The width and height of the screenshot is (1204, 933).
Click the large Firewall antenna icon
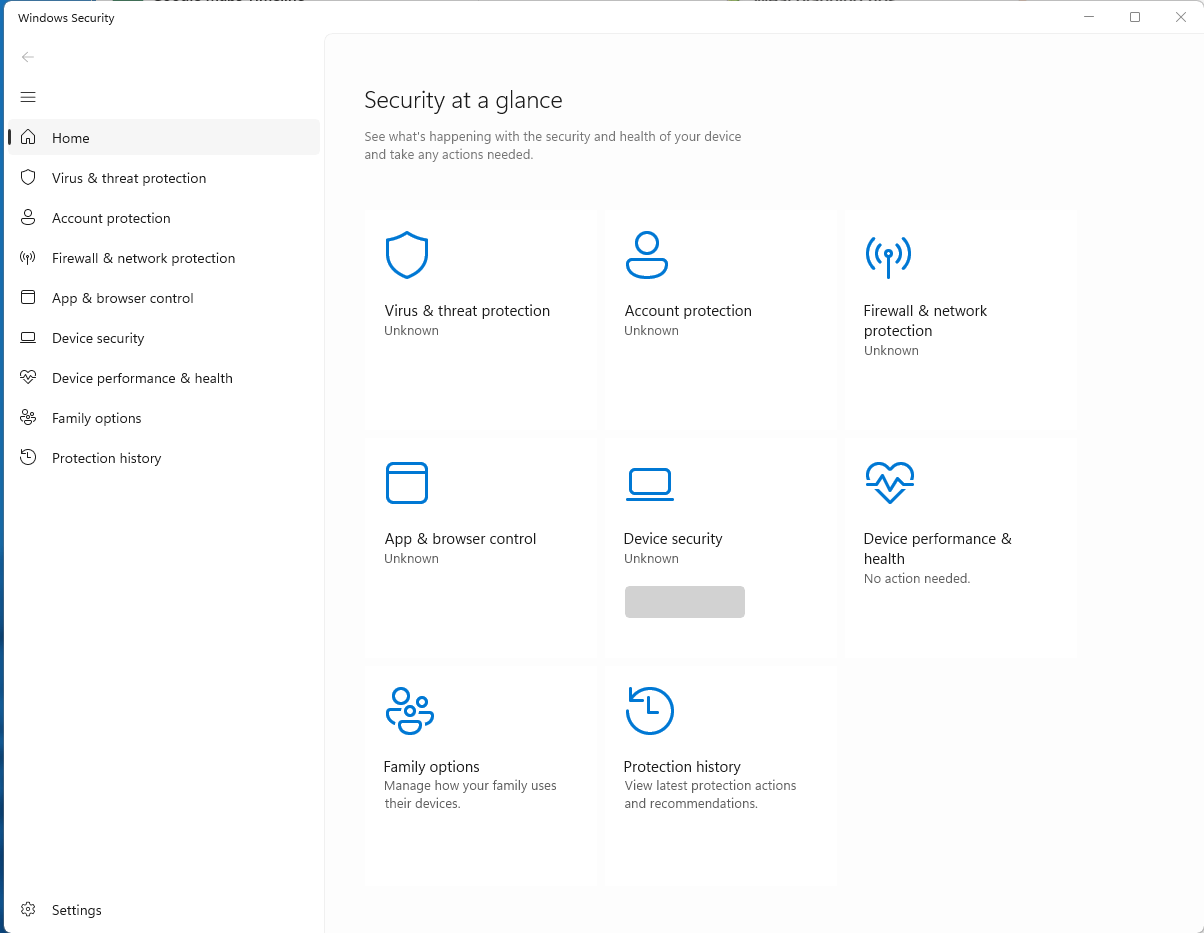[x=888, y=257]
